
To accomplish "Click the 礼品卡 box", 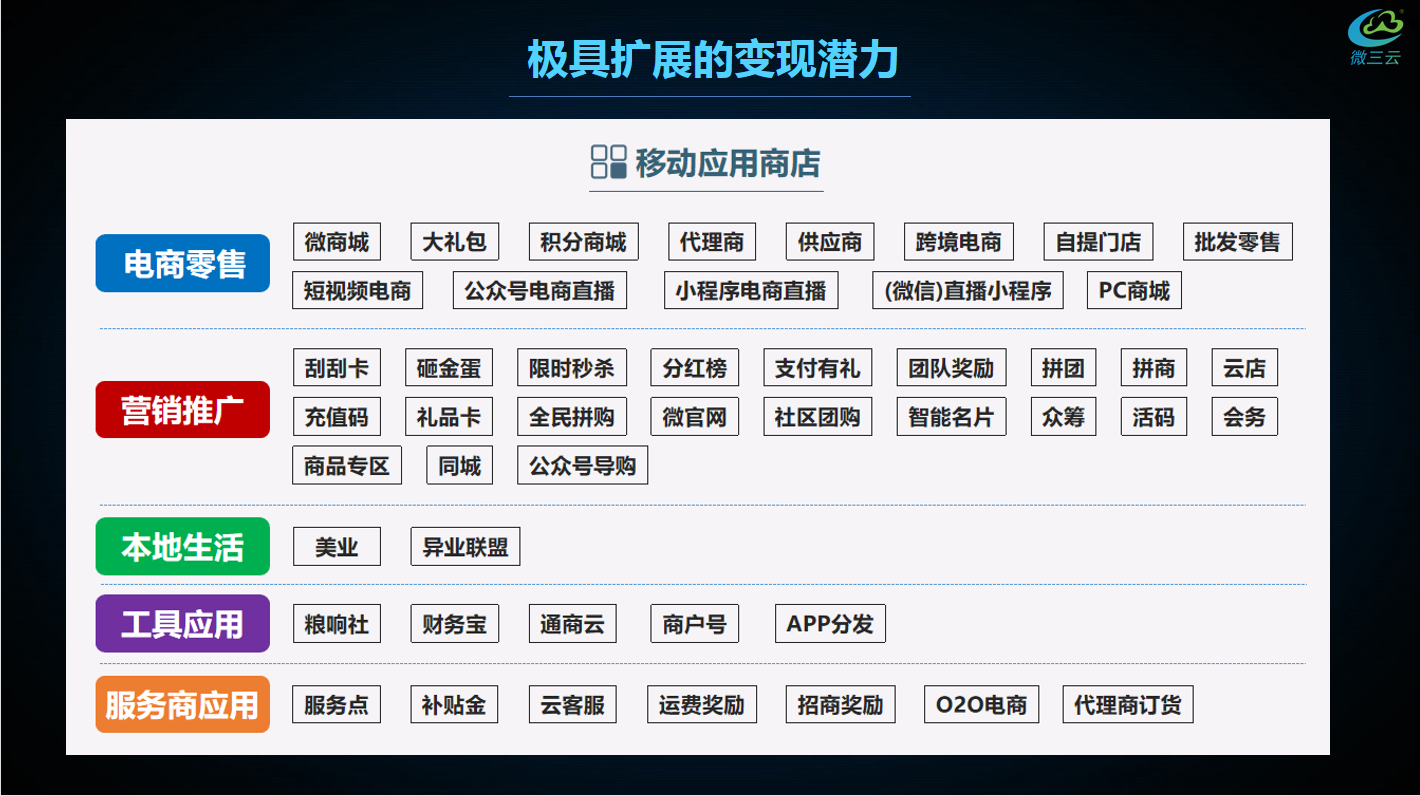I will [449, 416].
